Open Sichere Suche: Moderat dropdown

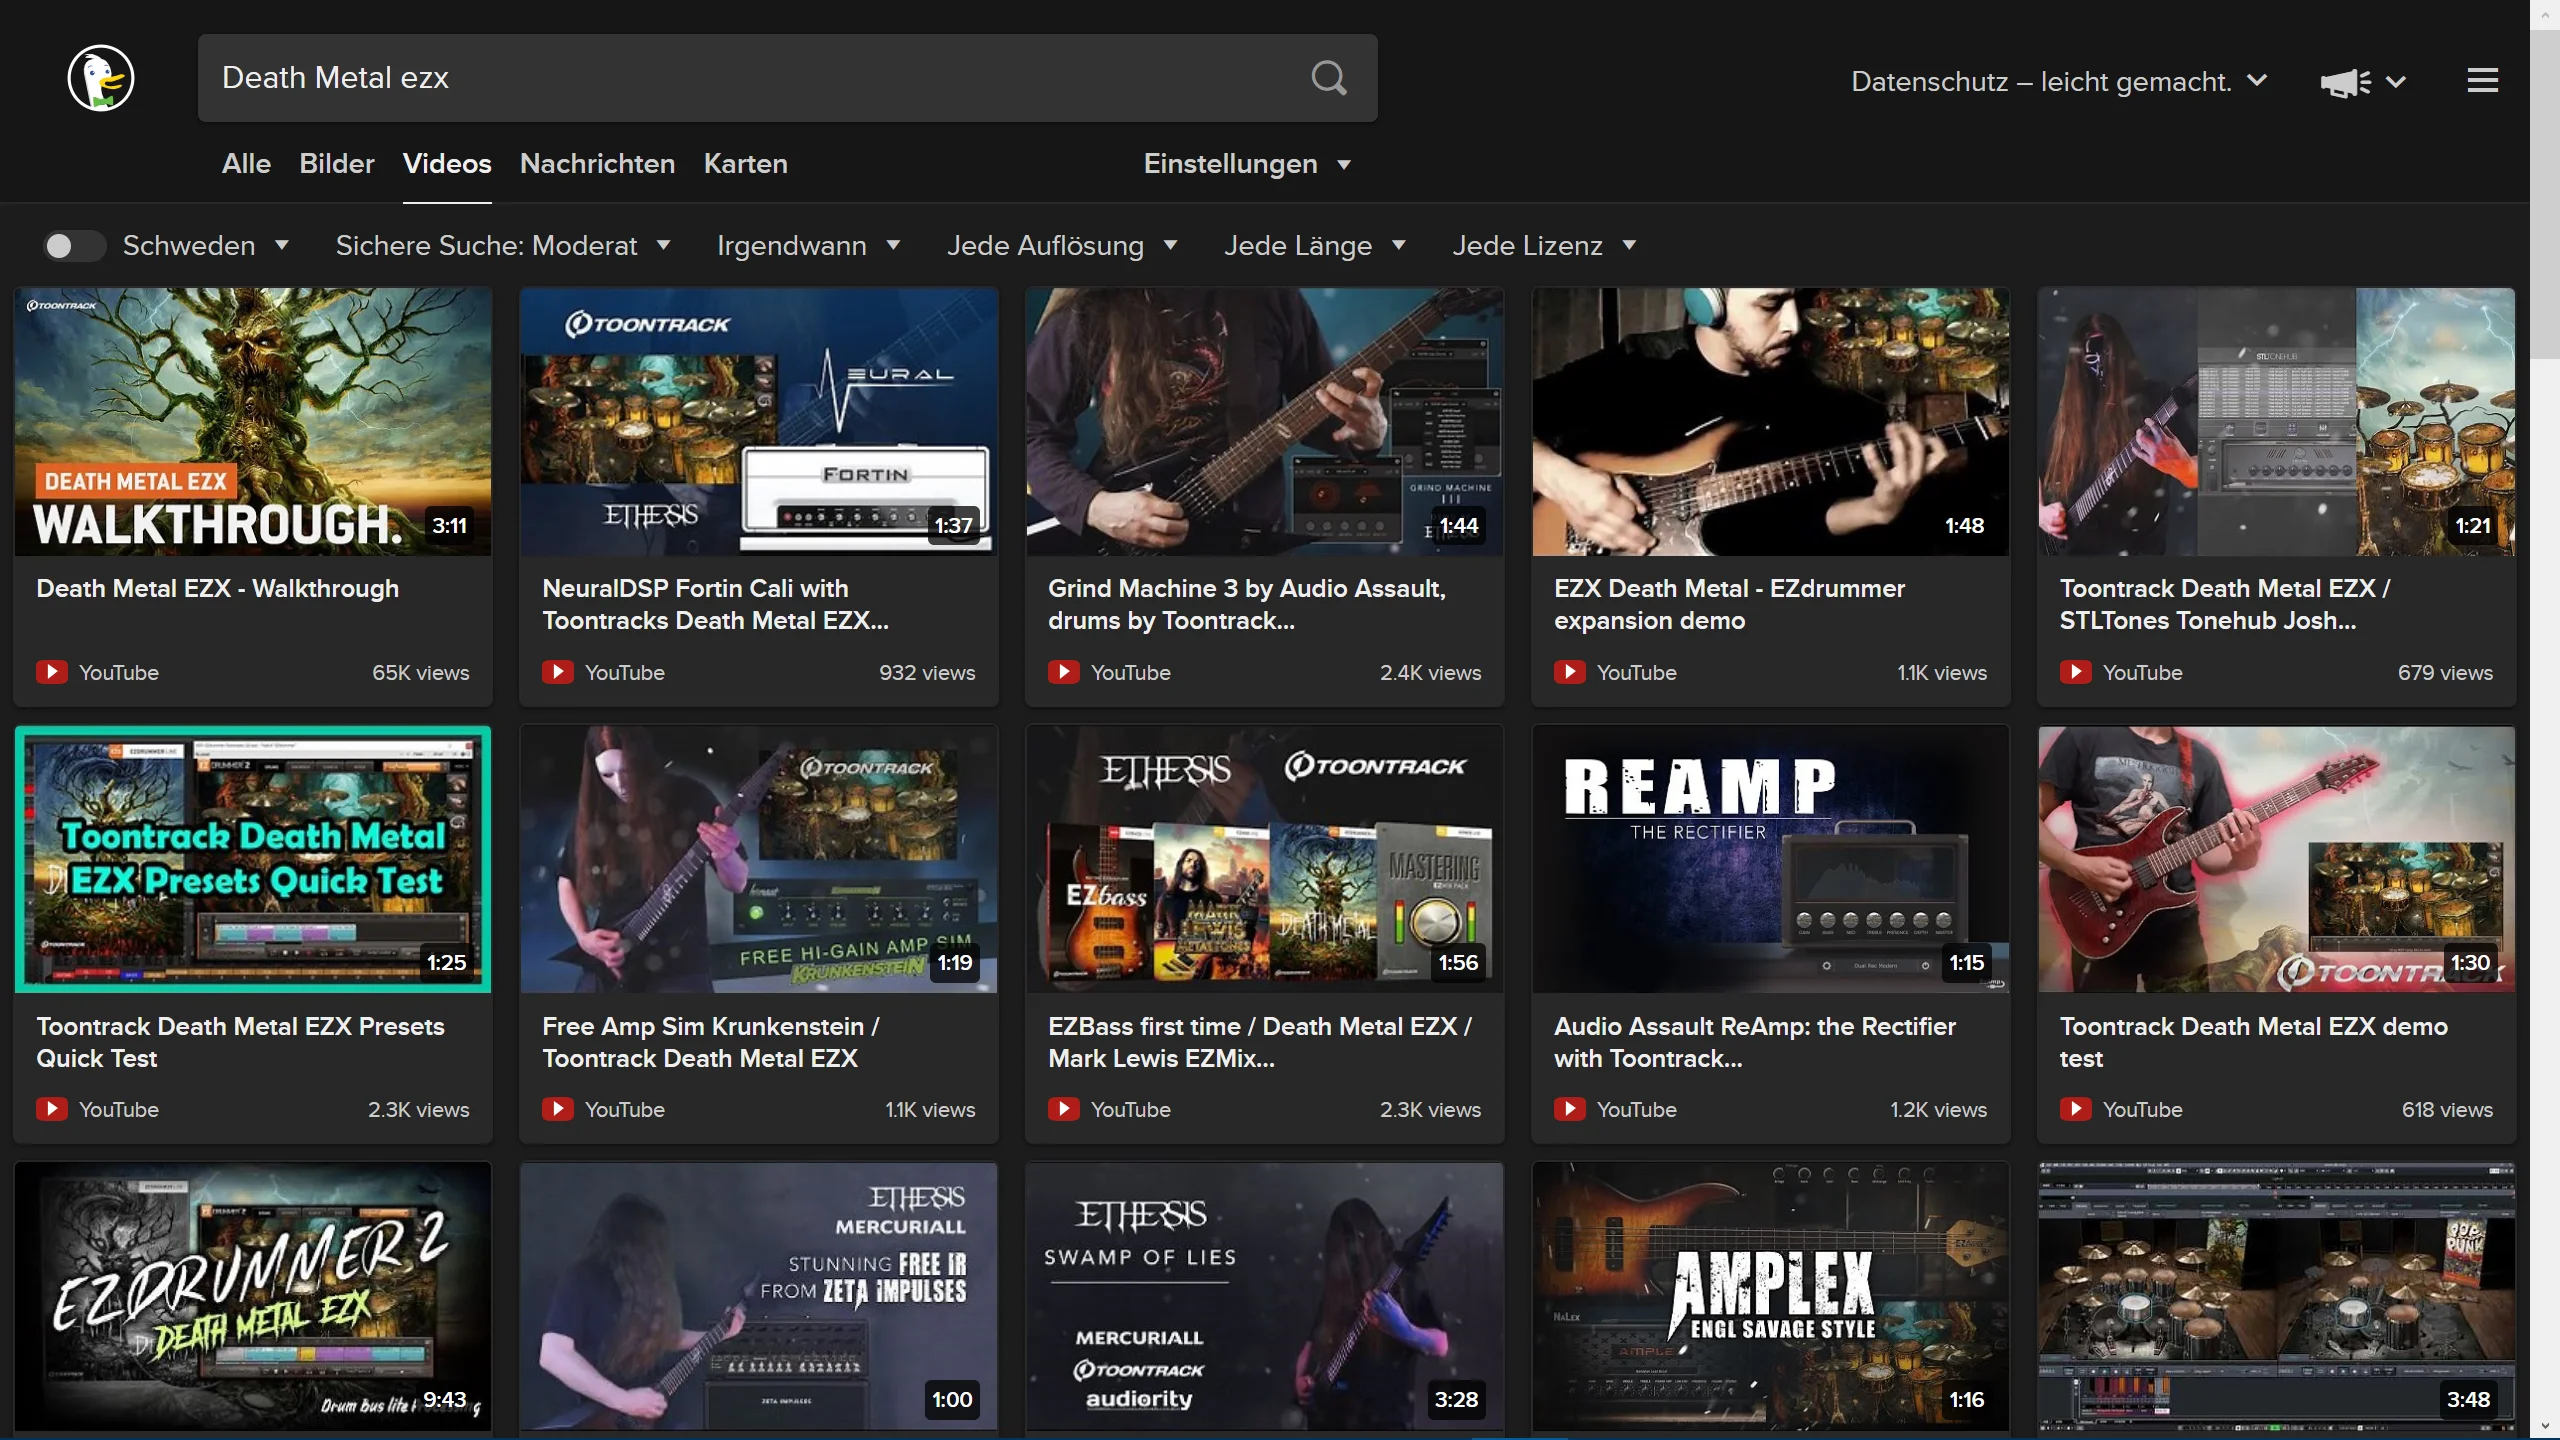click(503, 246)
